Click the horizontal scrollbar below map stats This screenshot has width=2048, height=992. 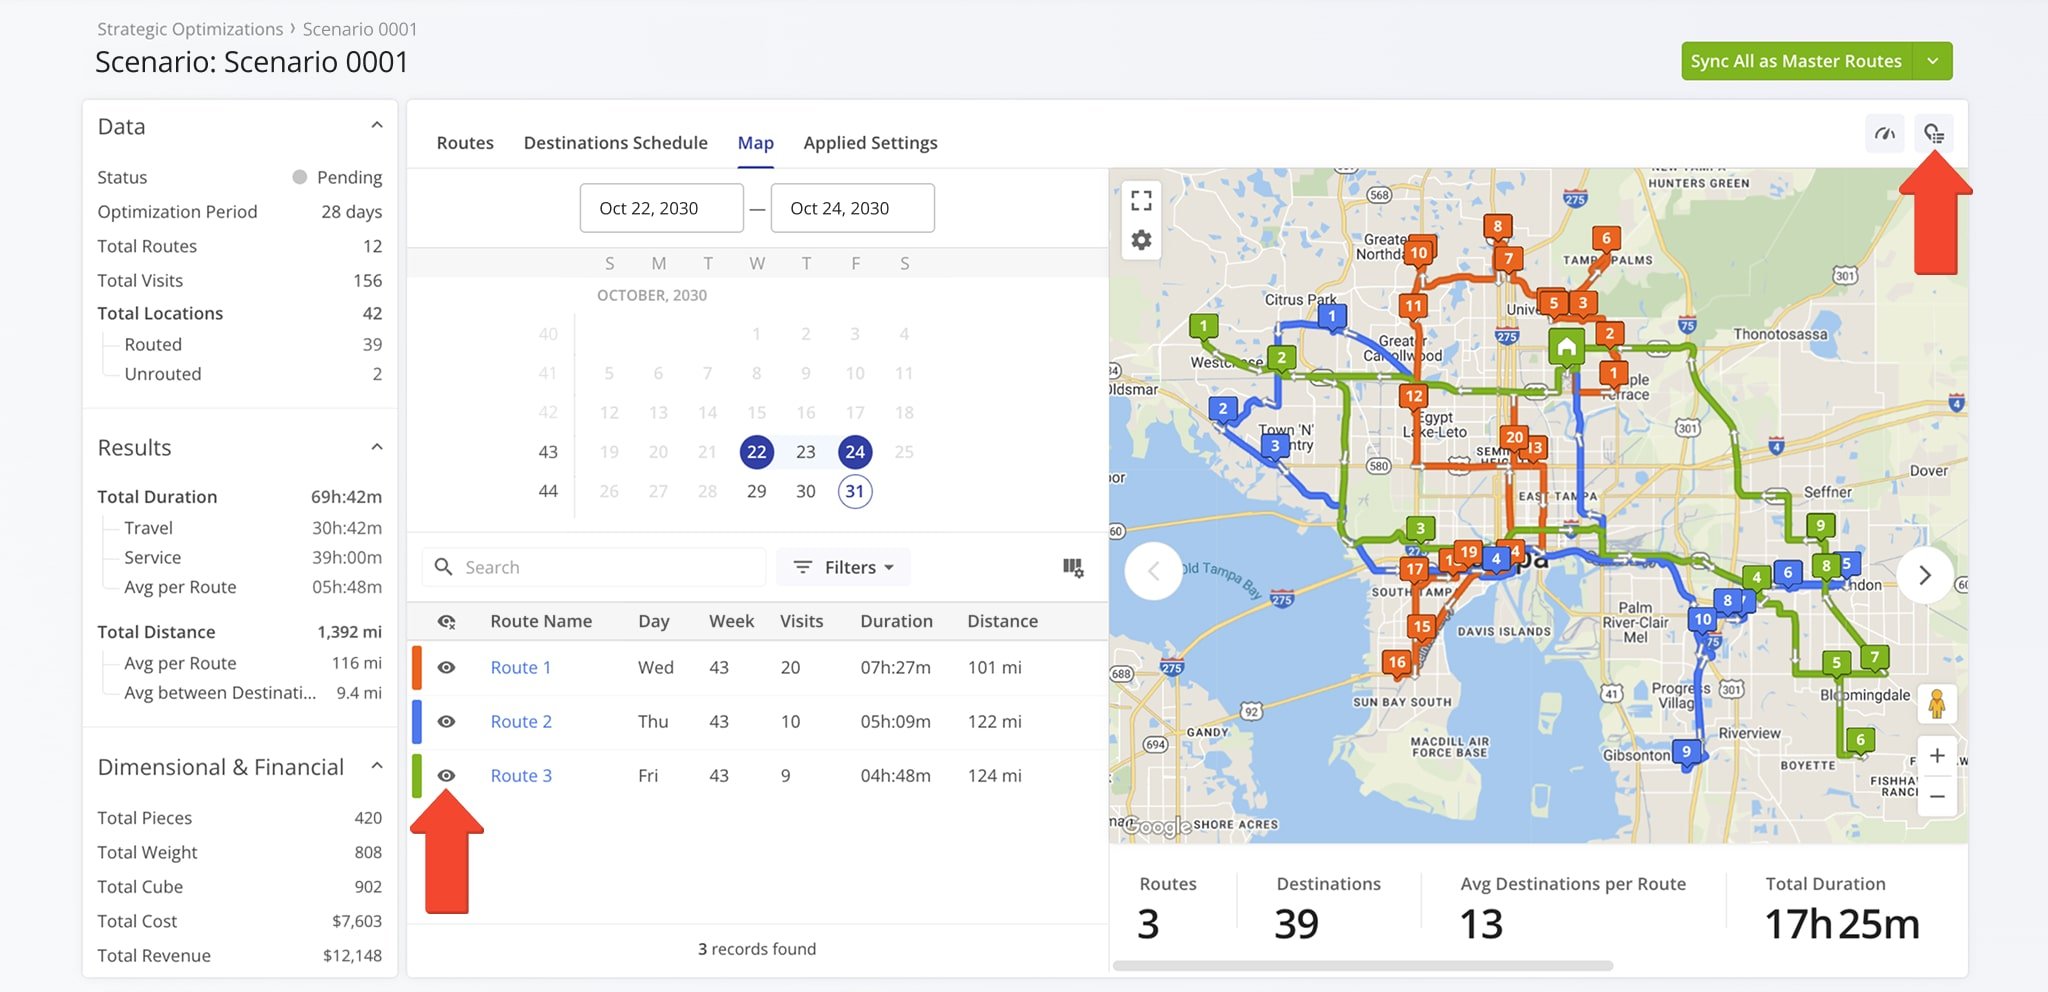pos(1362,966)
